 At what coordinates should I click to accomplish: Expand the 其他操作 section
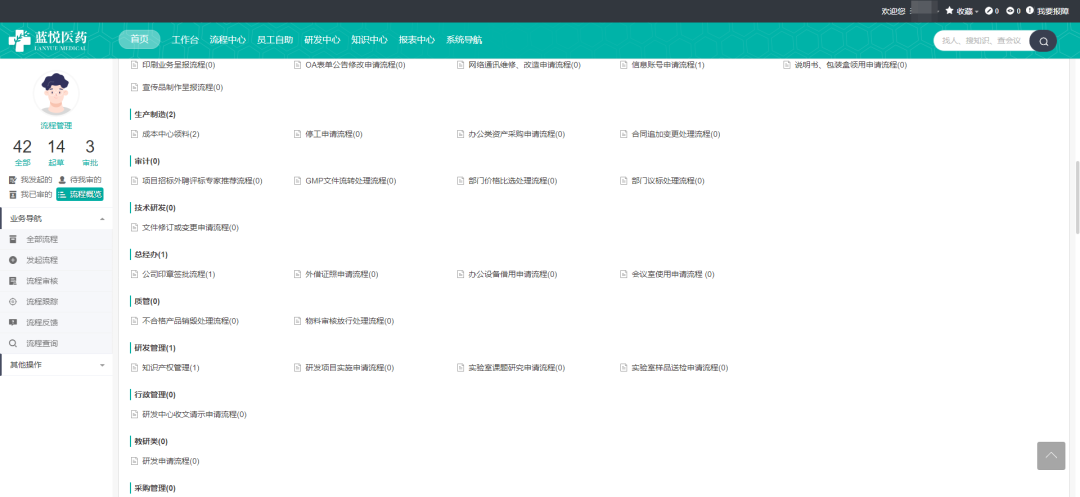coord(102,365)
